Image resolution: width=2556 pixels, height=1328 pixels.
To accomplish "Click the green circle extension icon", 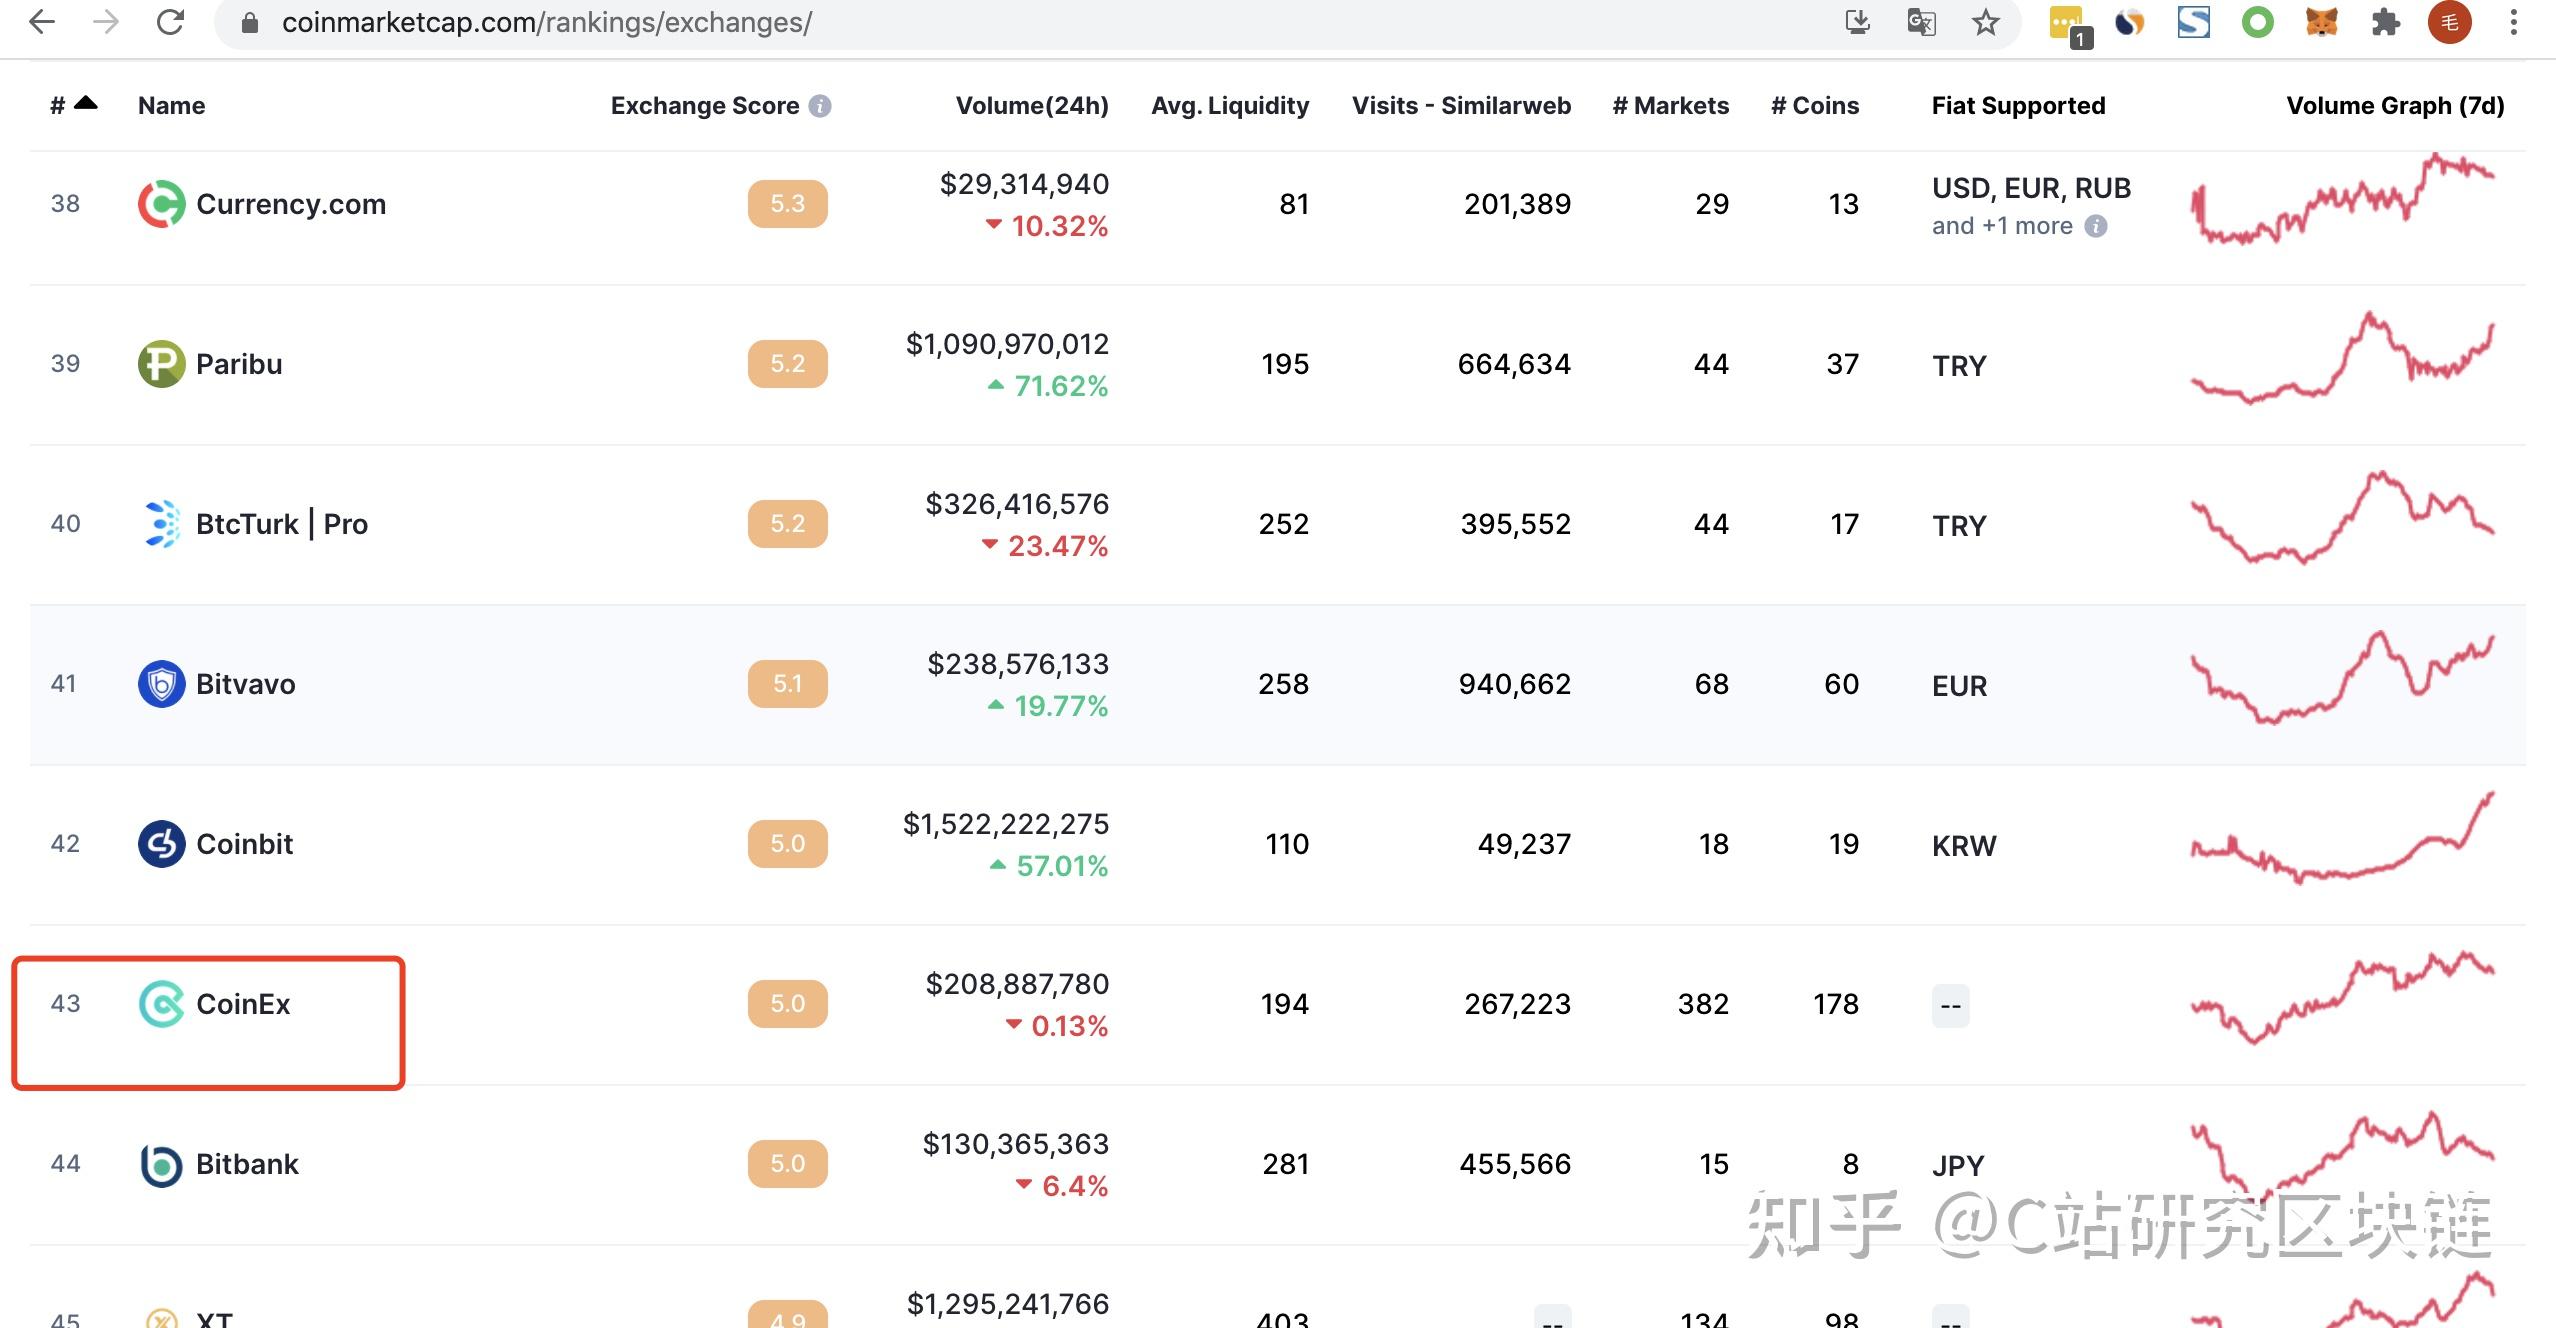I will click(2258, 22).
